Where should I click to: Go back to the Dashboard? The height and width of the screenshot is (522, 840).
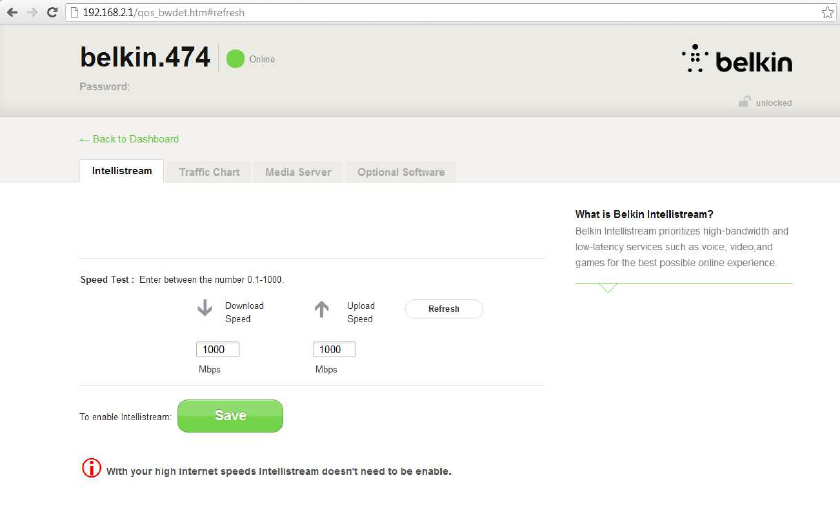[x=129, y=139]
